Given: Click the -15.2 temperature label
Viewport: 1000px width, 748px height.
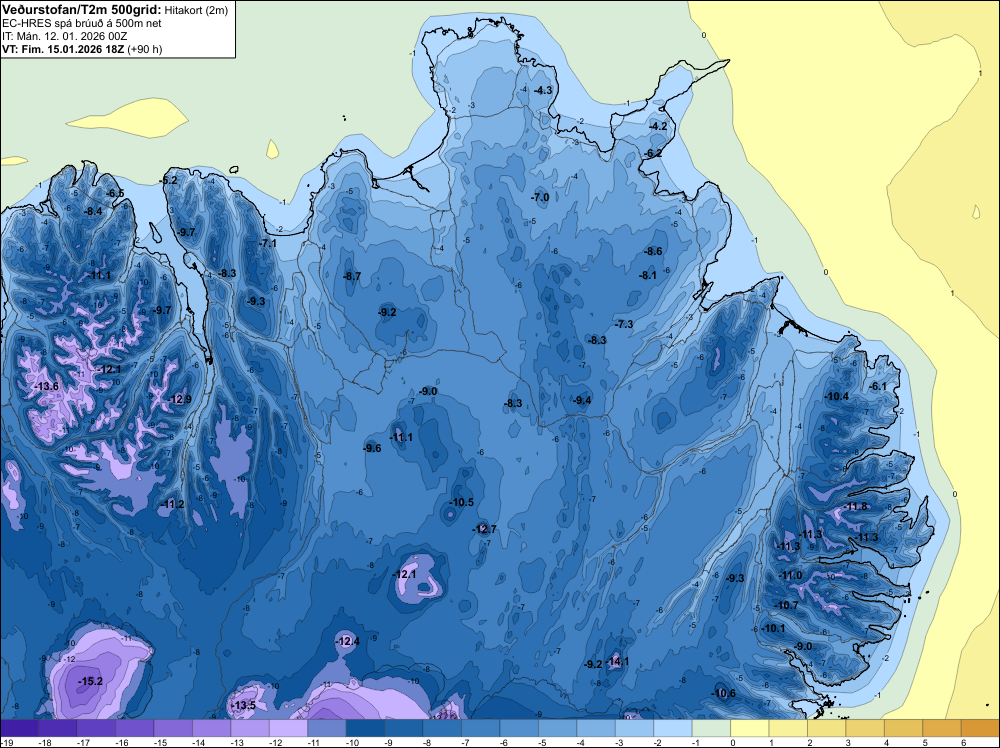Looking at the screenshot, I should (90, 681).
